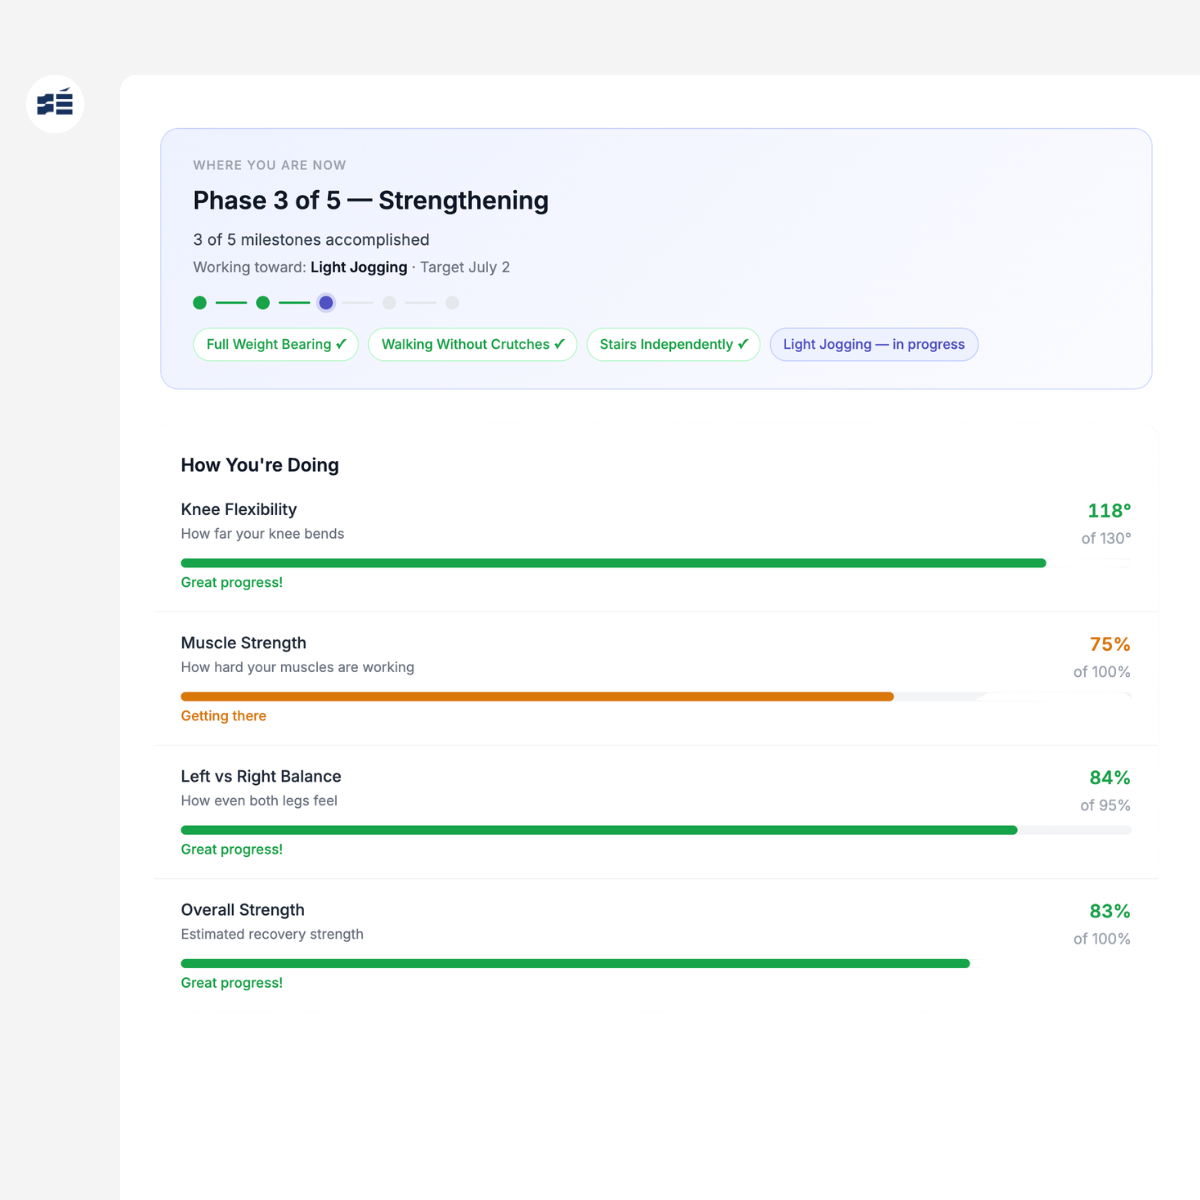Viewport: 1200px width, 1200px height.
Task: Click the 'Left vs Right Balance' title
Action: [261, 776]
